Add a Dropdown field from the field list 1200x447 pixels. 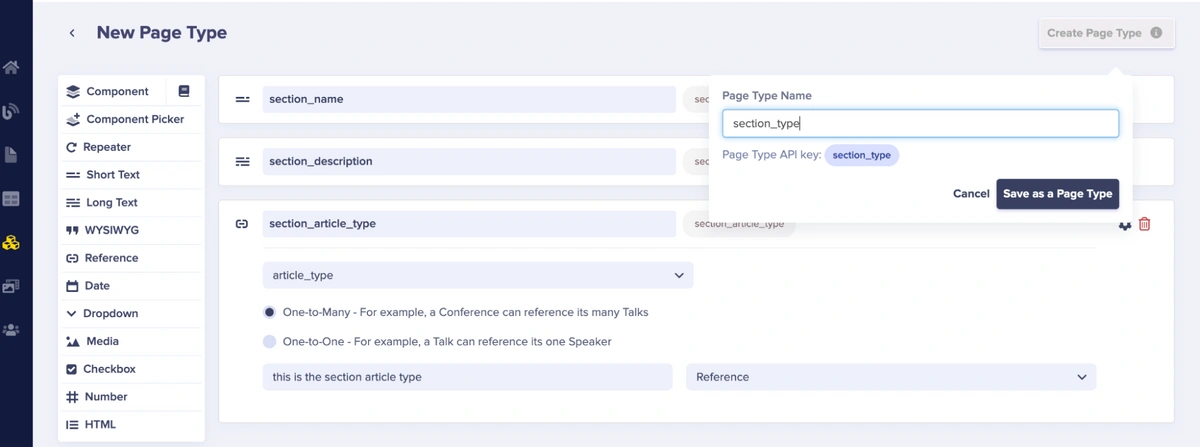(x=110, y=313)
